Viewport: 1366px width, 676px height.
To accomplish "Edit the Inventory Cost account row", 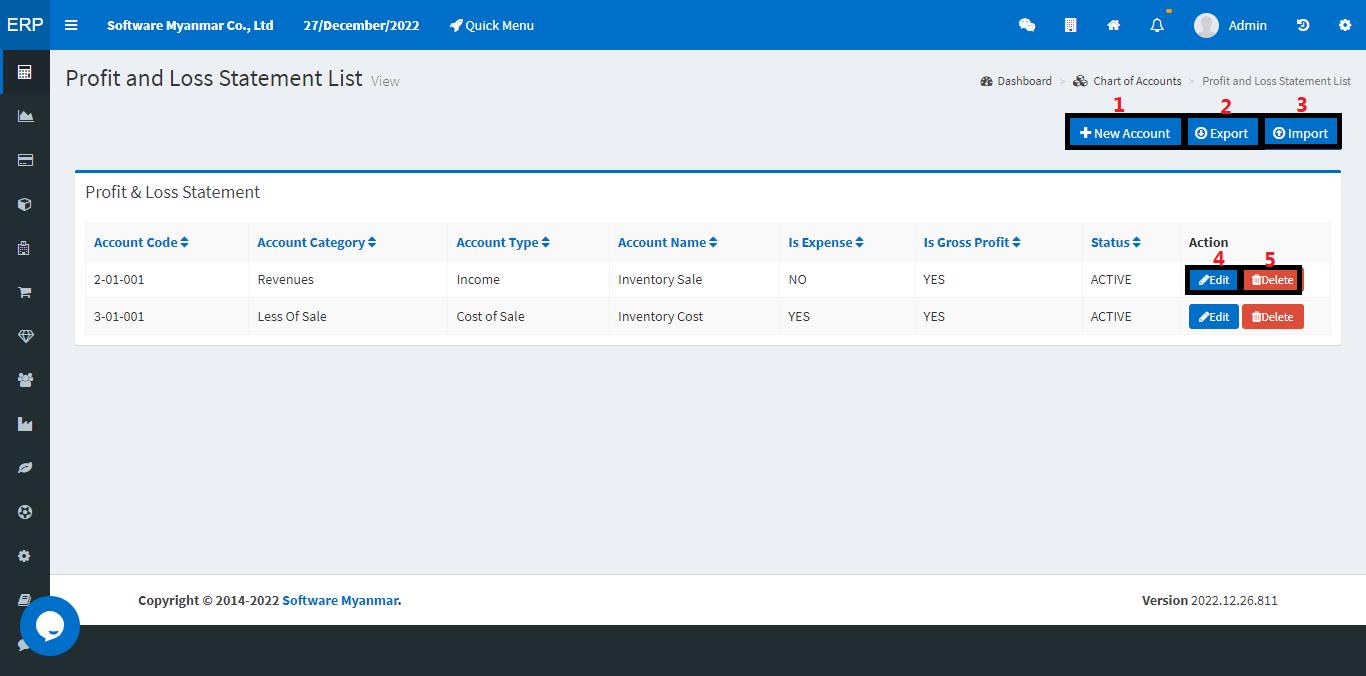I will click(x=1214, y=317).
